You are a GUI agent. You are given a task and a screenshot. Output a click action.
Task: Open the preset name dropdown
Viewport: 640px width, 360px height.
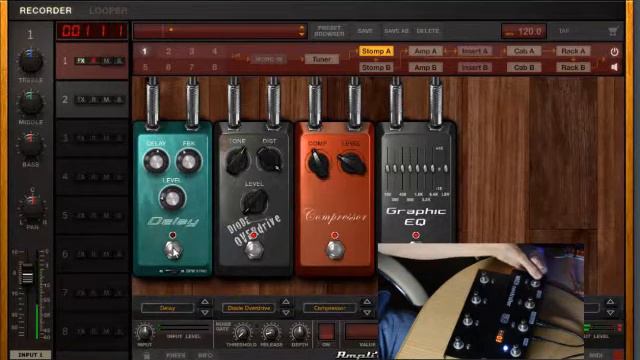[x=220, y=31]
